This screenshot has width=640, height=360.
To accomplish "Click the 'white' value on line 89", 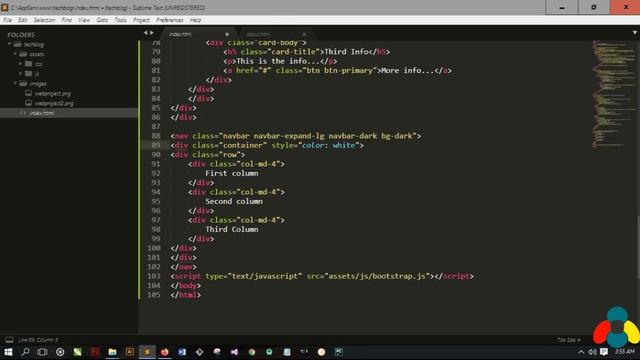I will [x=344, y=145].
